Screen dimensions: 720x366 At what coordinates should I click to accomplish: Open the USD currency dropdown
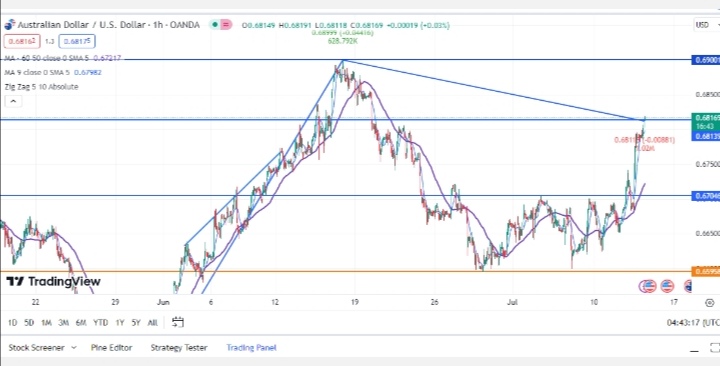click(x=706, y=25)
